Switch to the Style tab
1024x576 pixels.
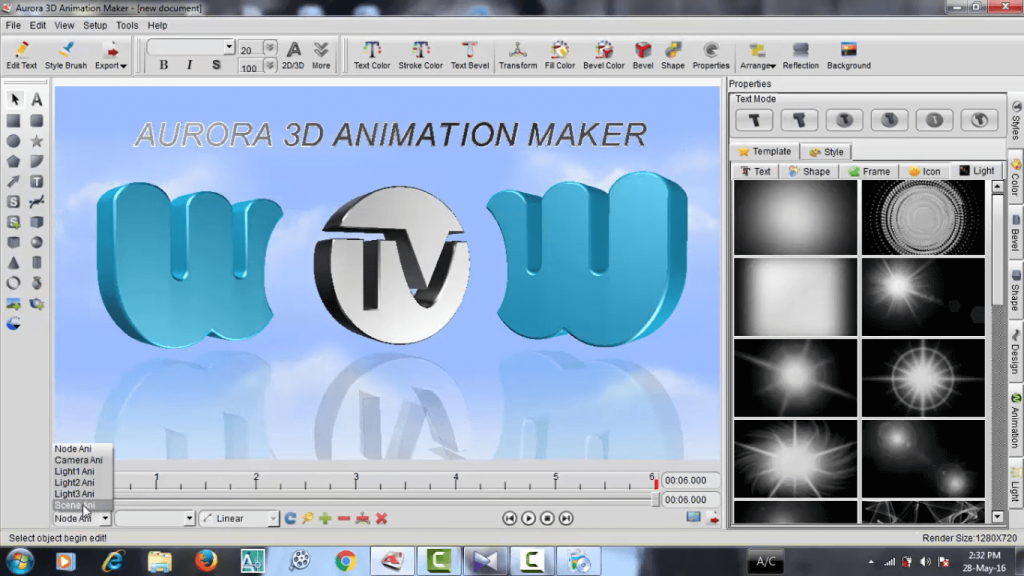(x=827, y=152)
